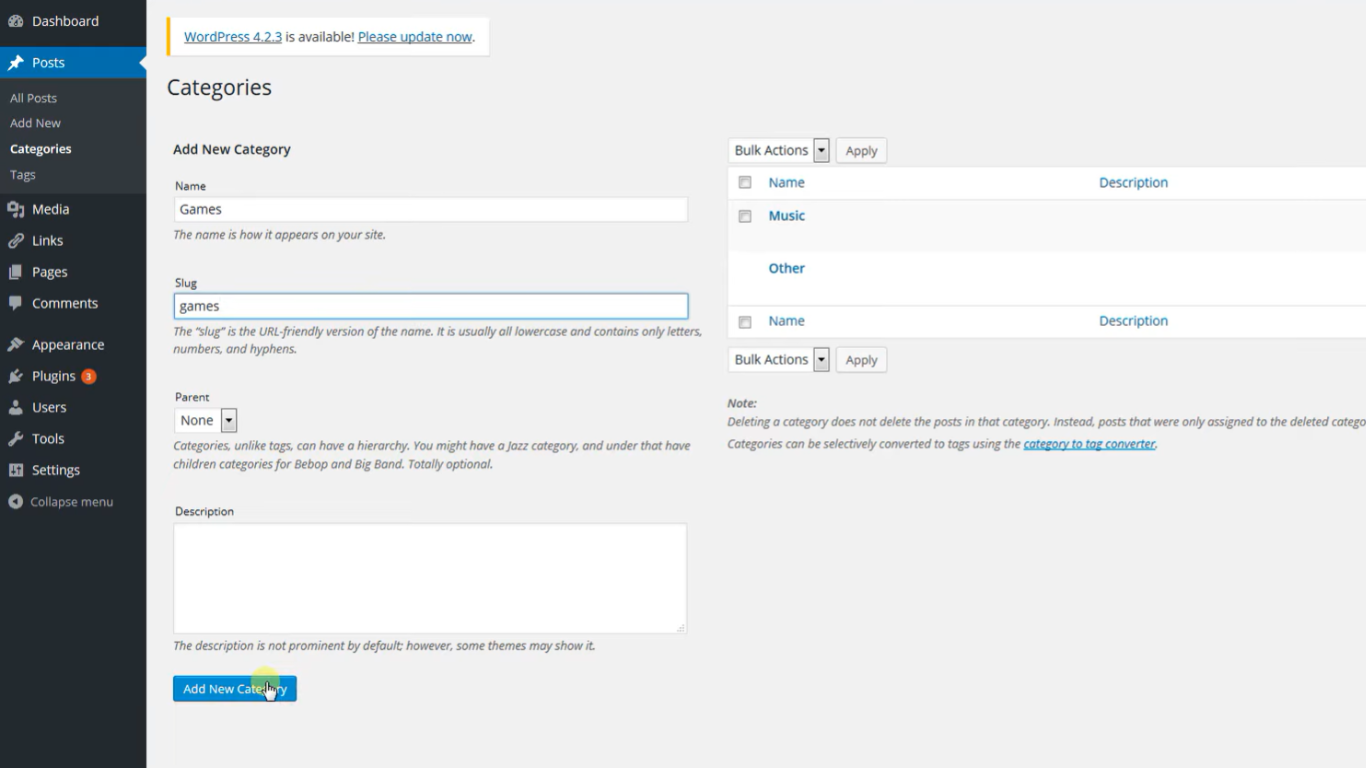This screenshot has height=768, width=1366.
Task: Click the Dashboard gauge icon
Action: point(16,21)
